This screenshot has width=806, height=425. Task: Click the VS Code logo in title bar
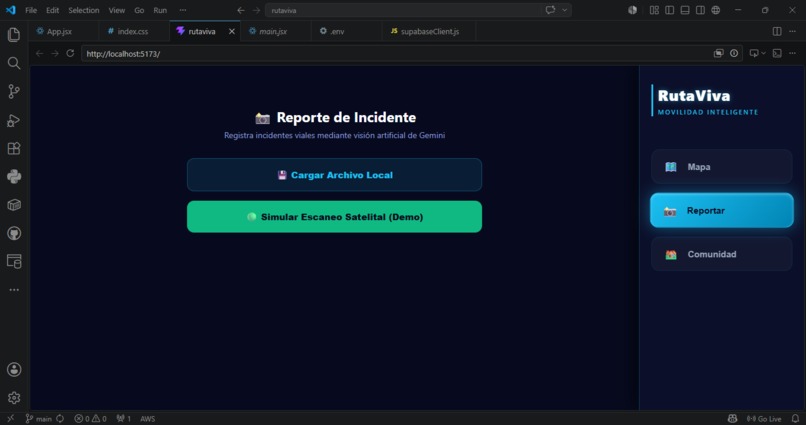click(x=11, y=10)
